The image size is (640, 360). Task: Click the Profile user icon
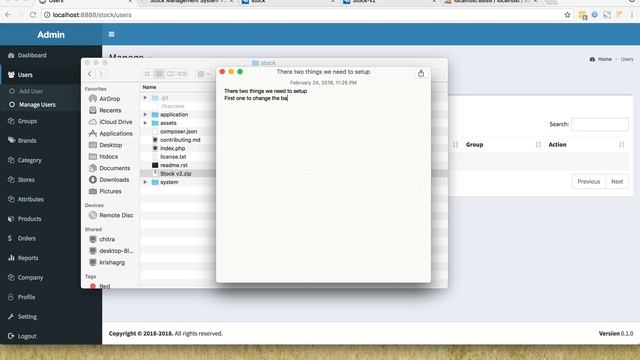(11, 297)
